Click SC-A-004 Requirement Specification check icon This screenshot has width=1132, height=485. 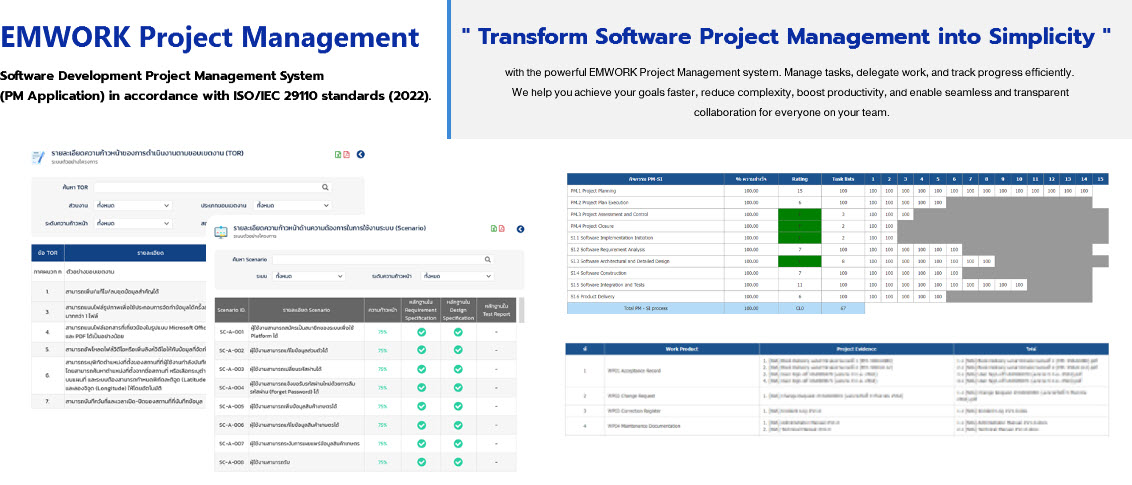422,387
